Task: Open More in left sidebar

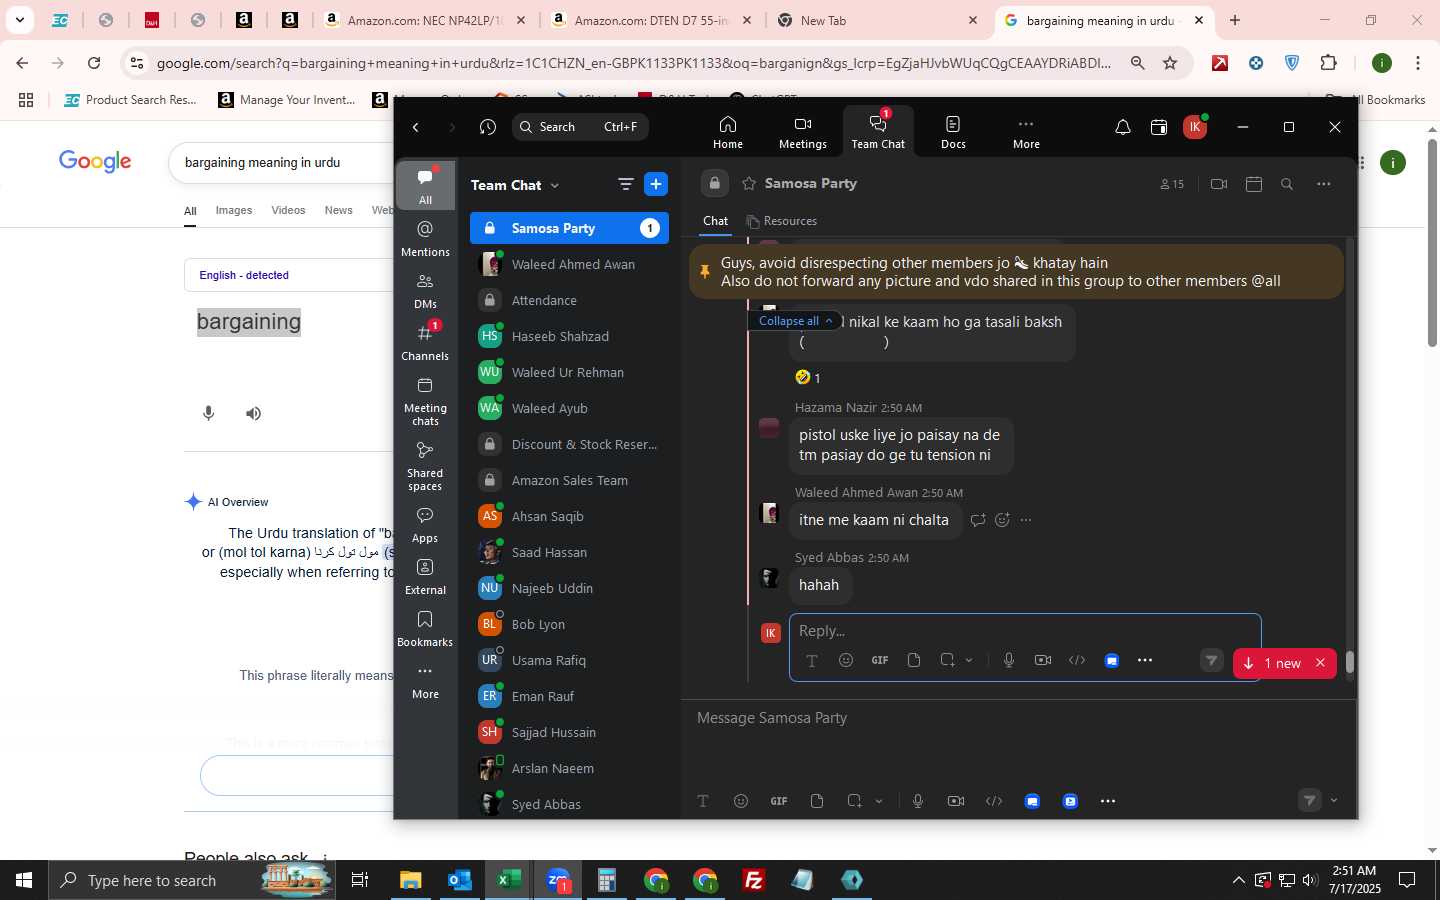Action: [425, 681]
